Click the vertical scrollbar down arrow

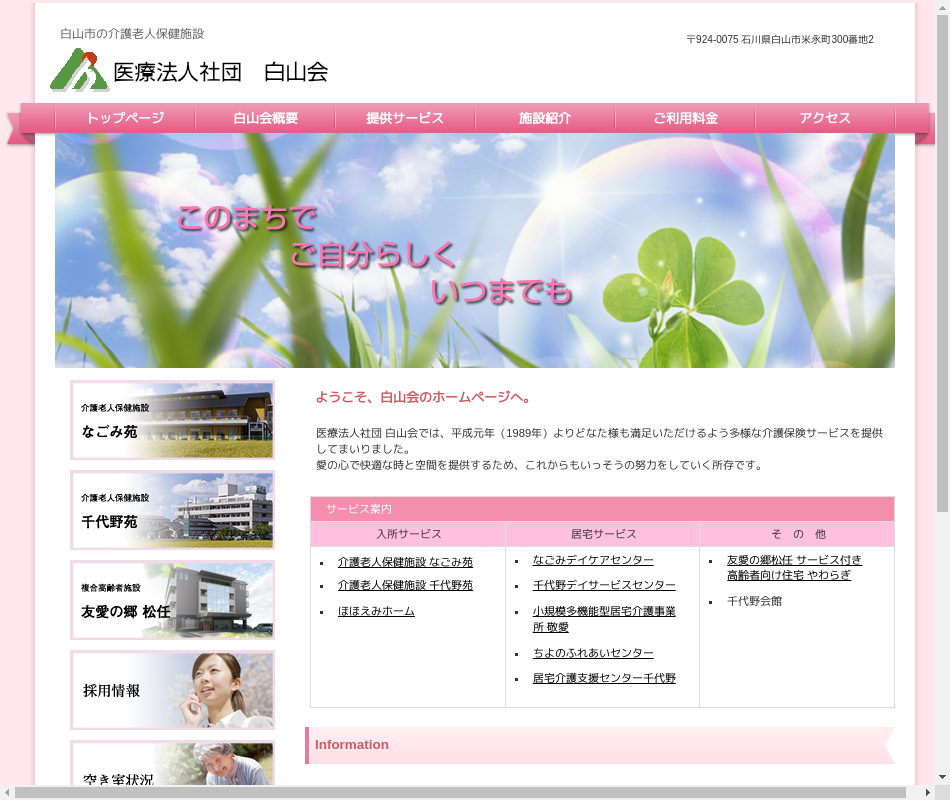(942, 777)
